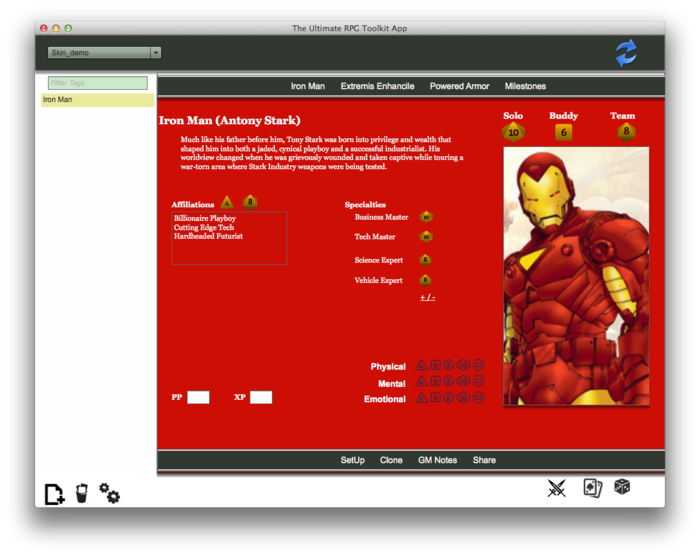Mark Mental stress d4
700x556 pixels.
(x=421, y=381)
